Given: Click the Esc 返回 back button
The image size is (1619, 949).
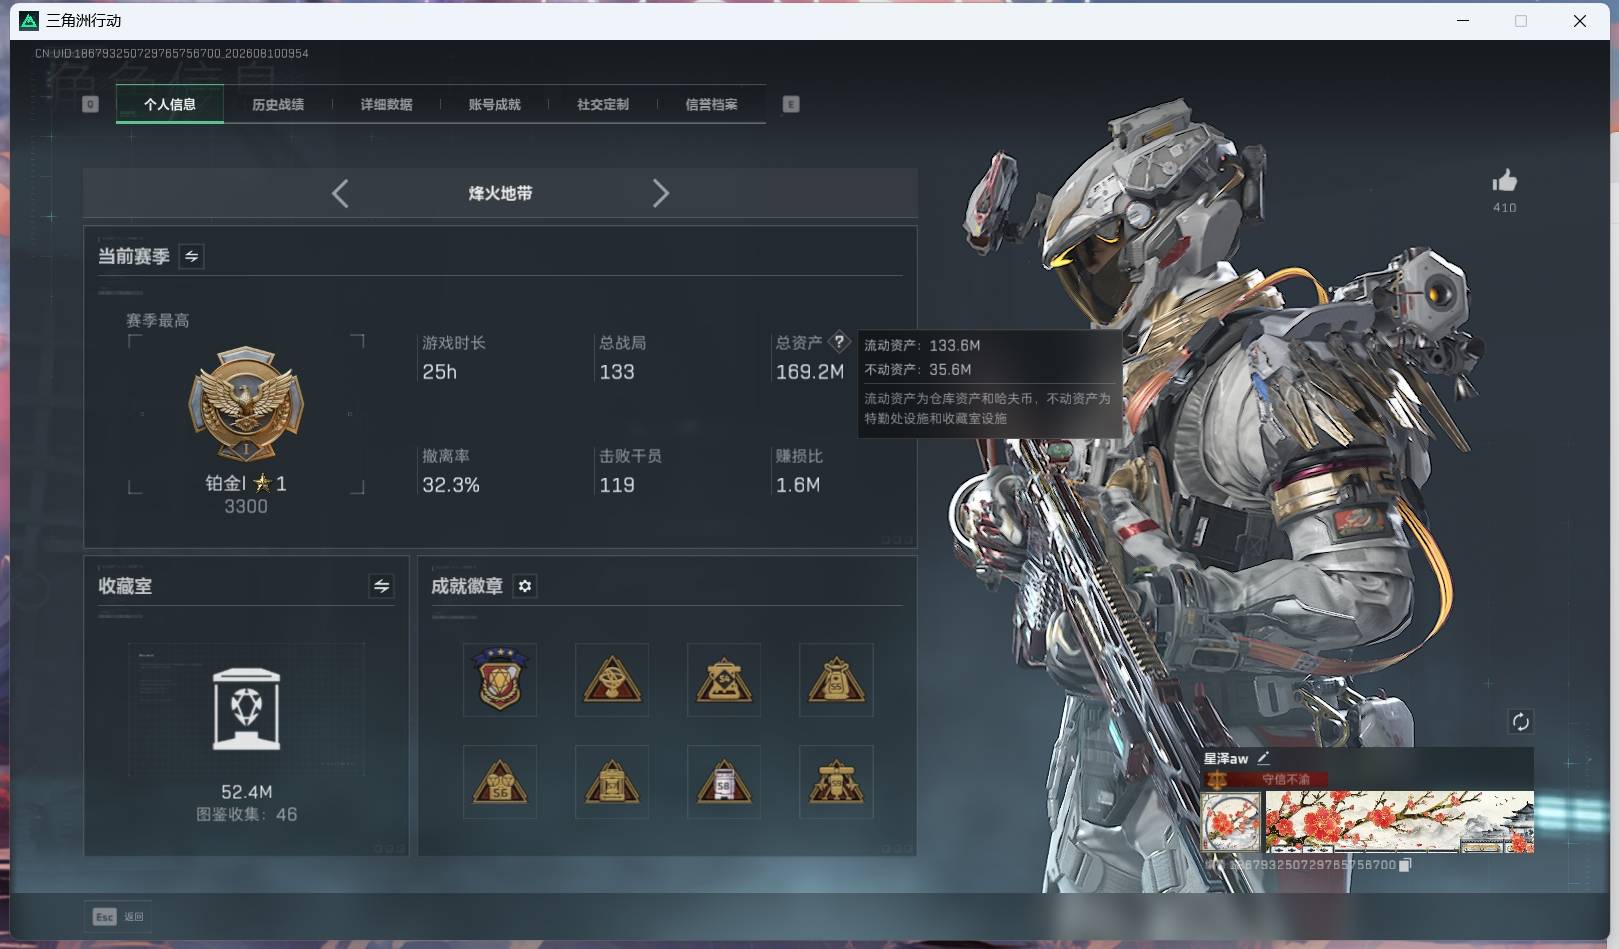Looking at the screenshot, I should (x=119, y=917).
